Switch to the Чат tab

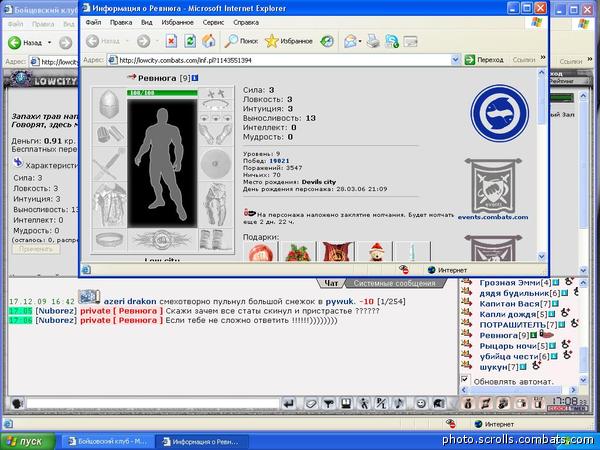[x=331, y=283]
